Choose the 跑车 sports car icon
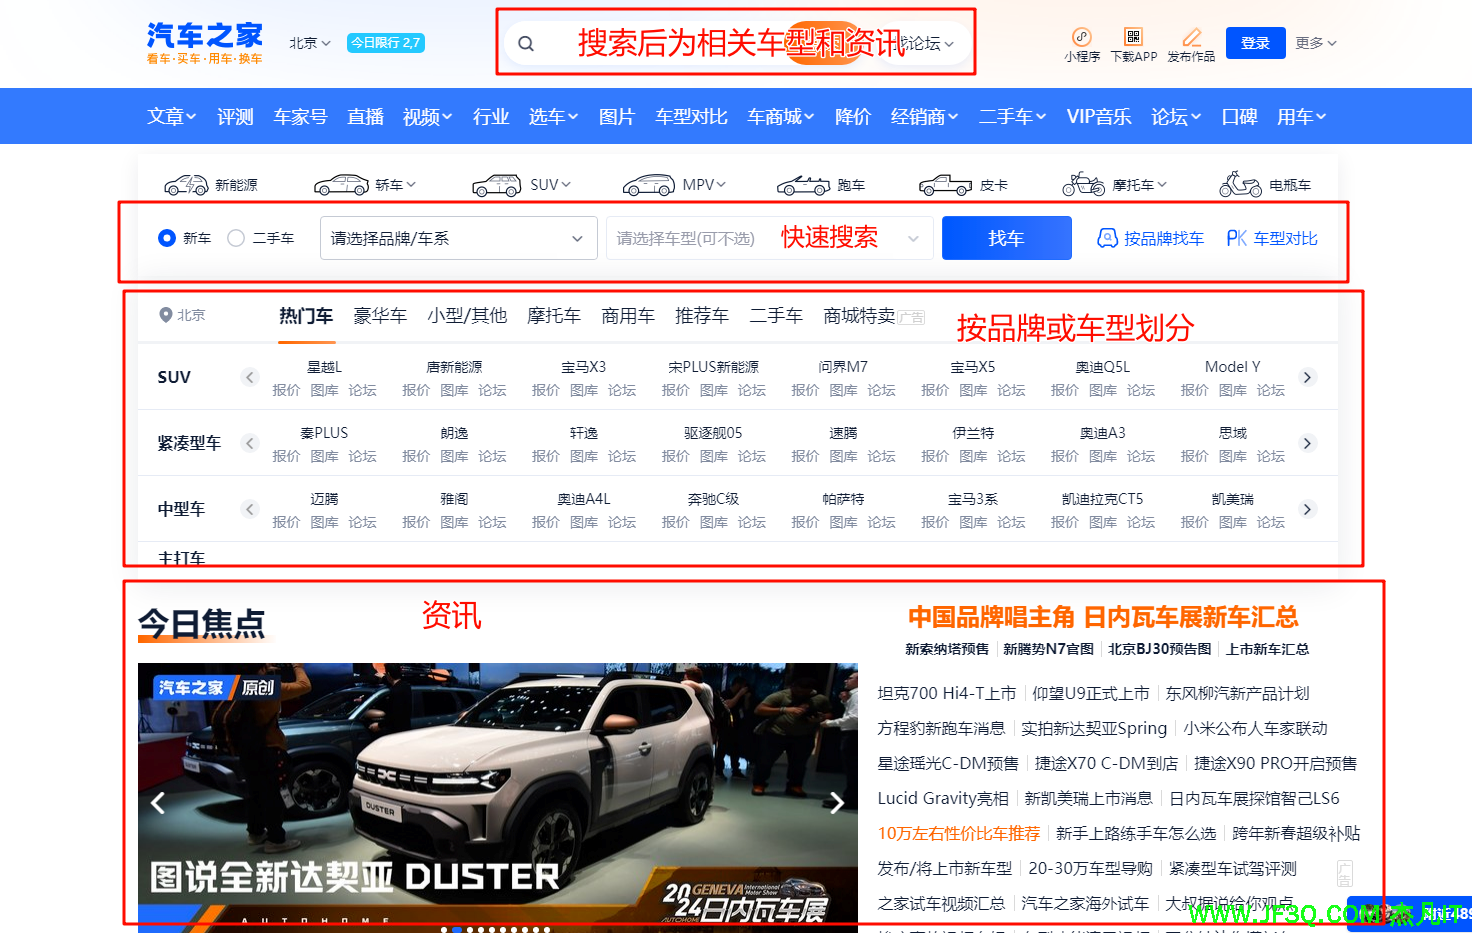This screenshot has width=1472, height=933. [x=804, y=185]
